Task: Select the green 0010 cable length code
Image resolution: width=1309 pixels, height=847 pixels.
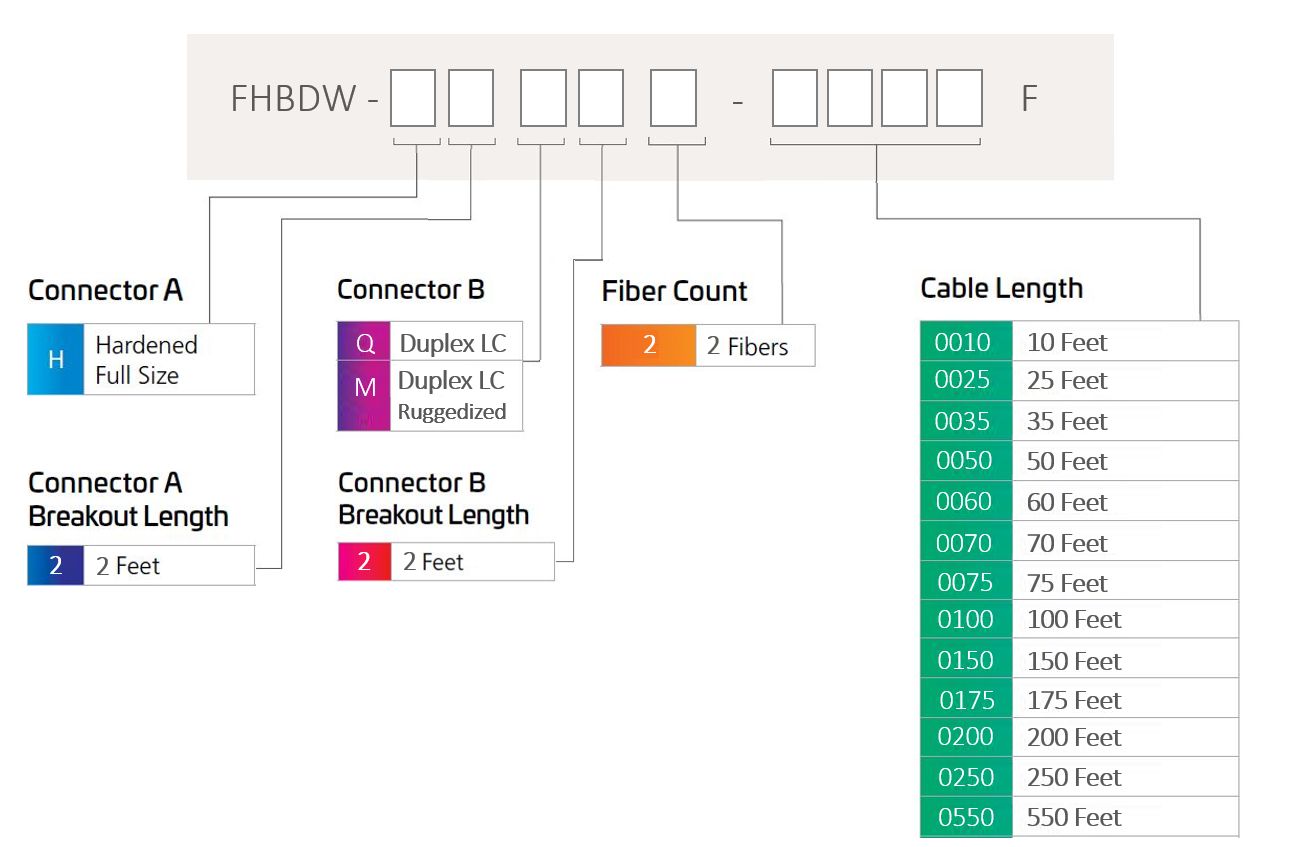Action: tap(964, 343)
